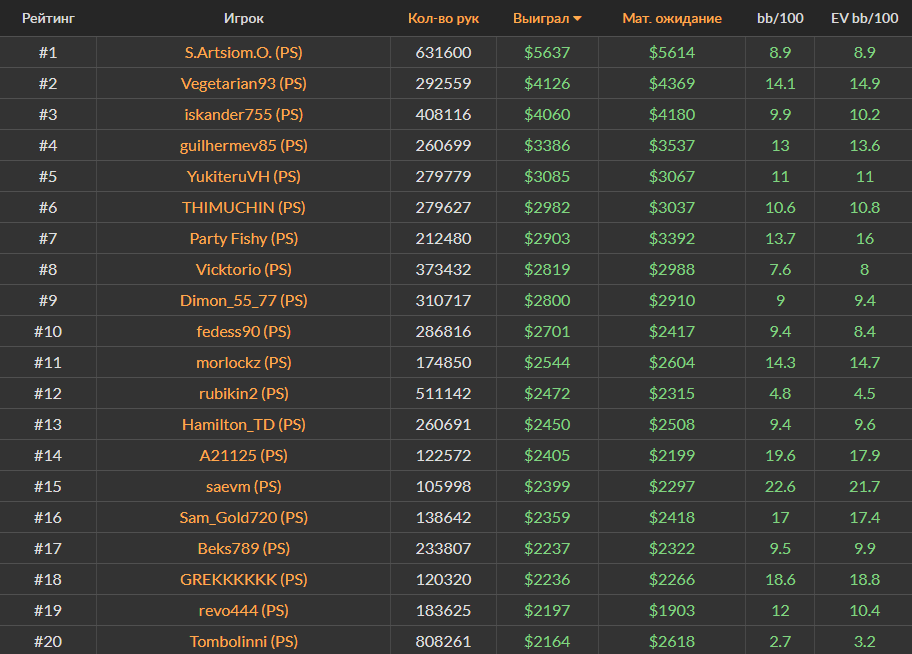
Task: Sort by Выиграл column header
Action: tap(540, 18)
